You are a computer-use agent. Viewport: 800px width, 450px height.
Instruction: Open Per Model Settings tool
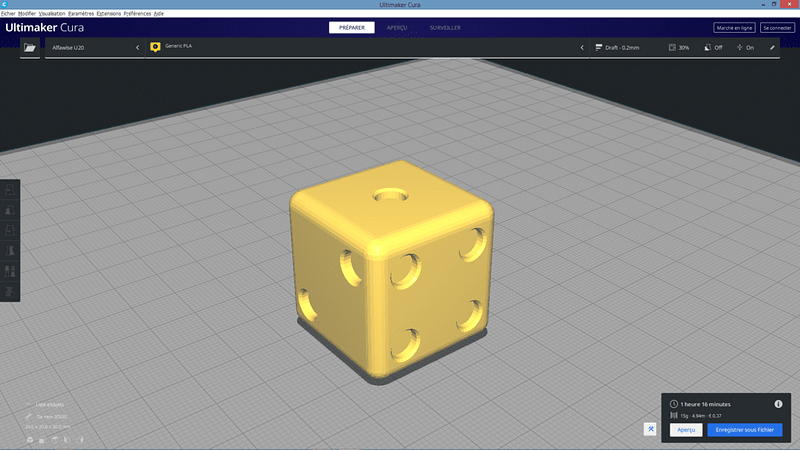pos(10,271)
